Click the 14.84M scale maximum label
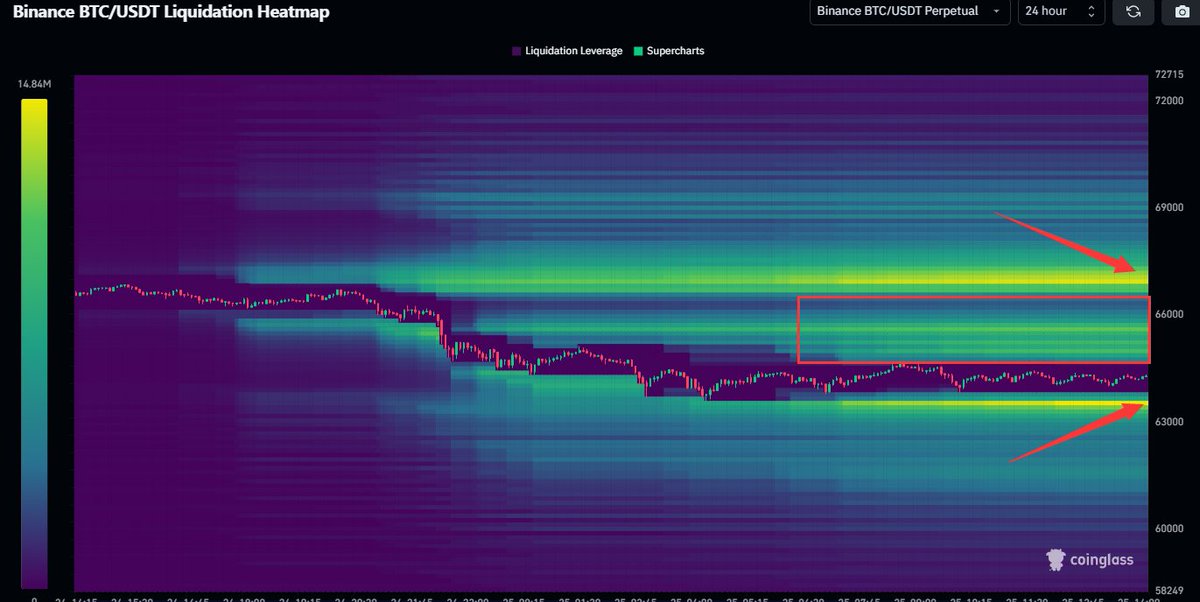Image resolution: width=1200 pixels, height=602 pixels. pos(34,86)
